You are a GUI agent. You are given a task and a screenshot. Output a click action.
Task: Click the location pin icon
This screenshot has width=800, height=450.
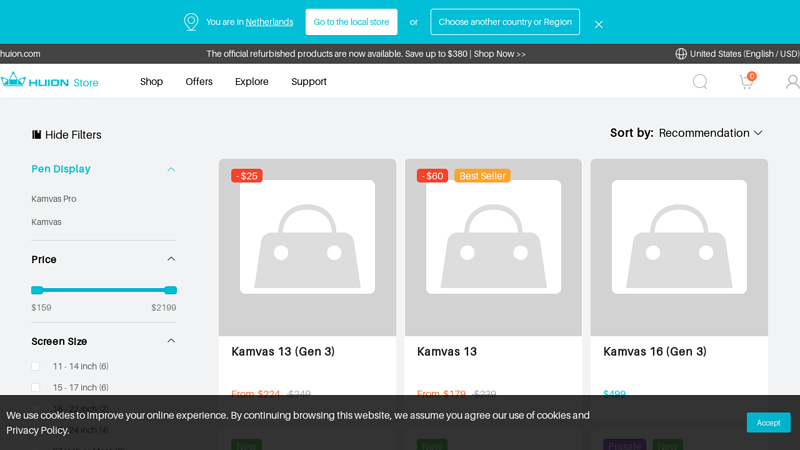pyautogui.click(x=191, y=22)
